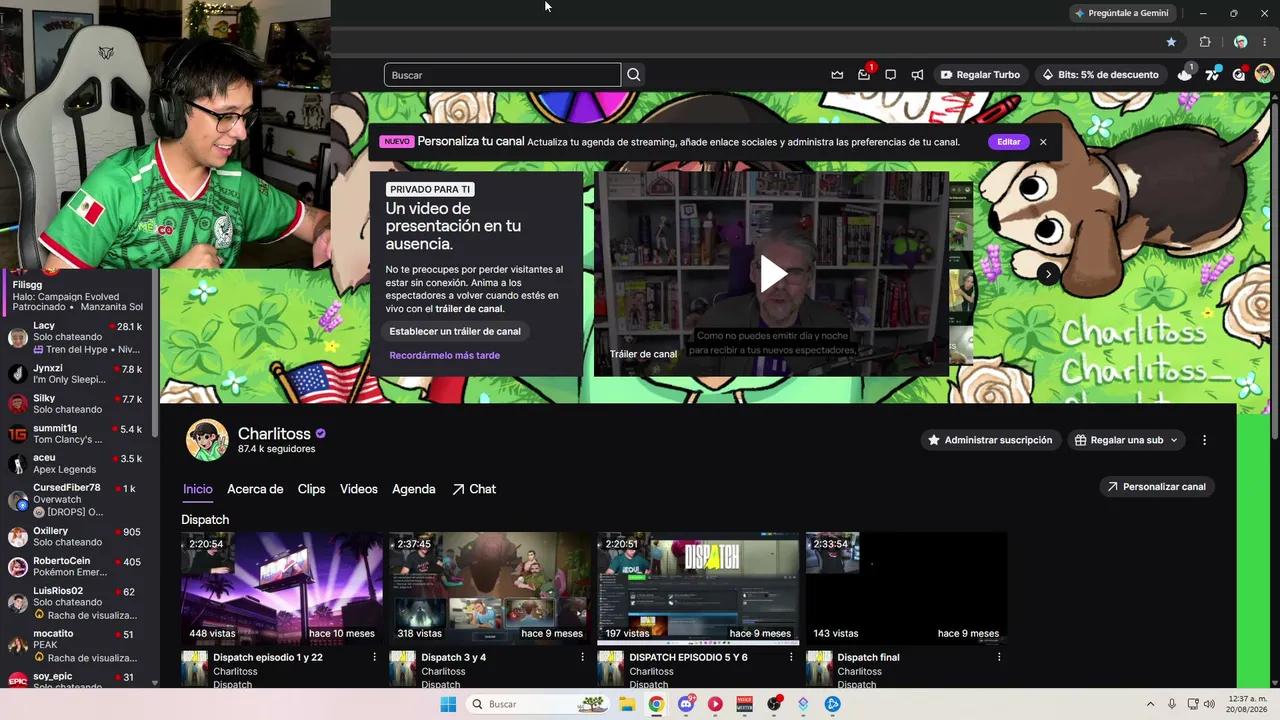
Task: Open options for Dispatch episodio 1 y 22
Action: pos(375,657)
